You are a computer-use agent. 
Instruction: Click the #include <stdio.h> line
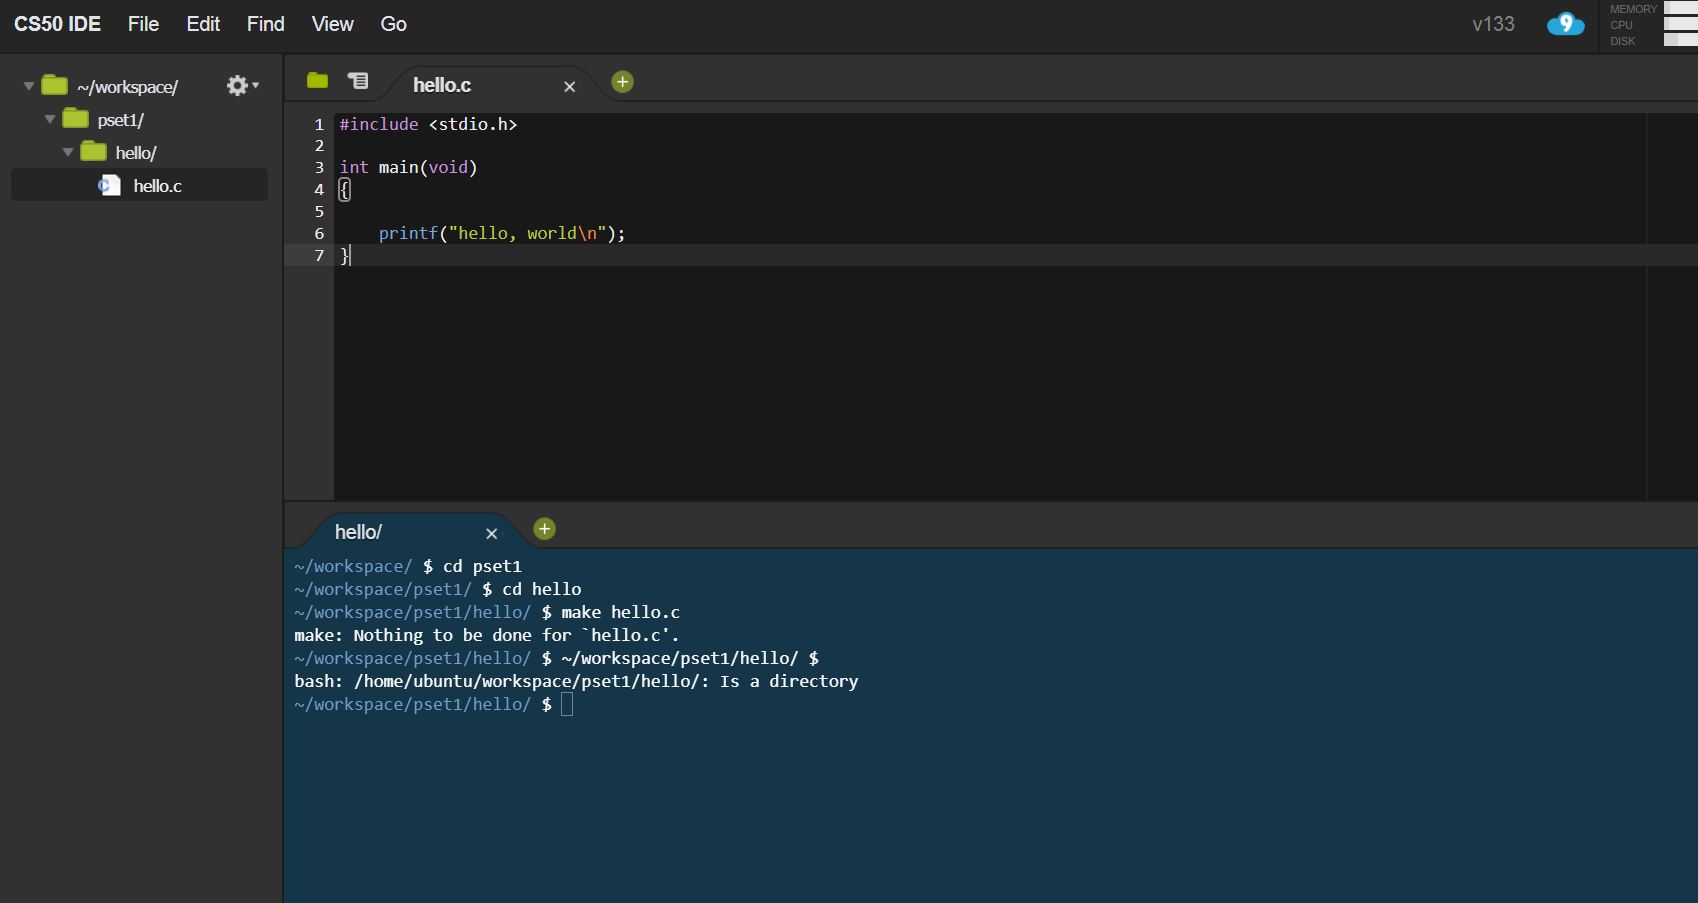pos(428,124)
